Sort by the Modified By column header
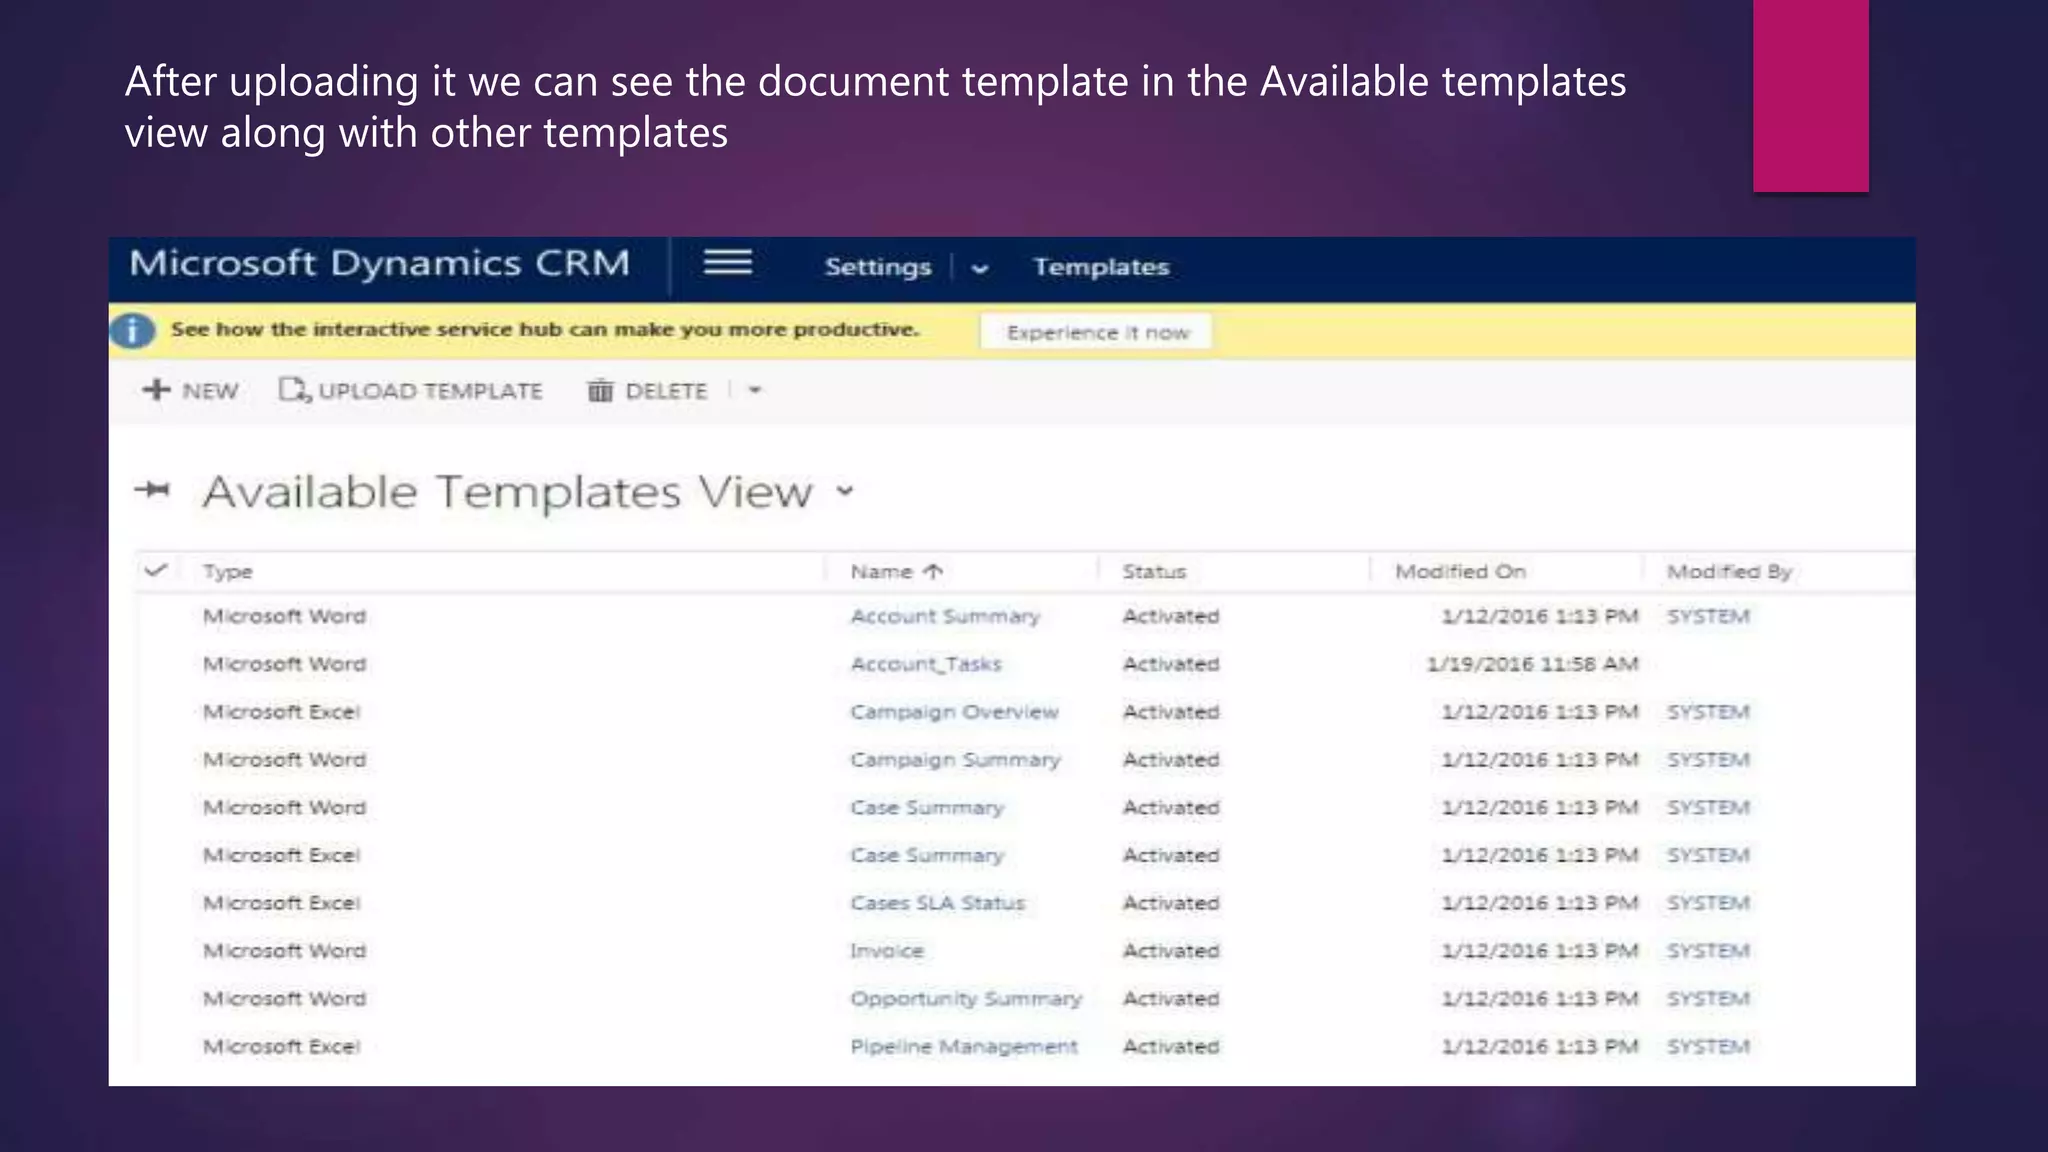The width and height of the screenshot is (2048, 1152). click(x=1729, y=572)
